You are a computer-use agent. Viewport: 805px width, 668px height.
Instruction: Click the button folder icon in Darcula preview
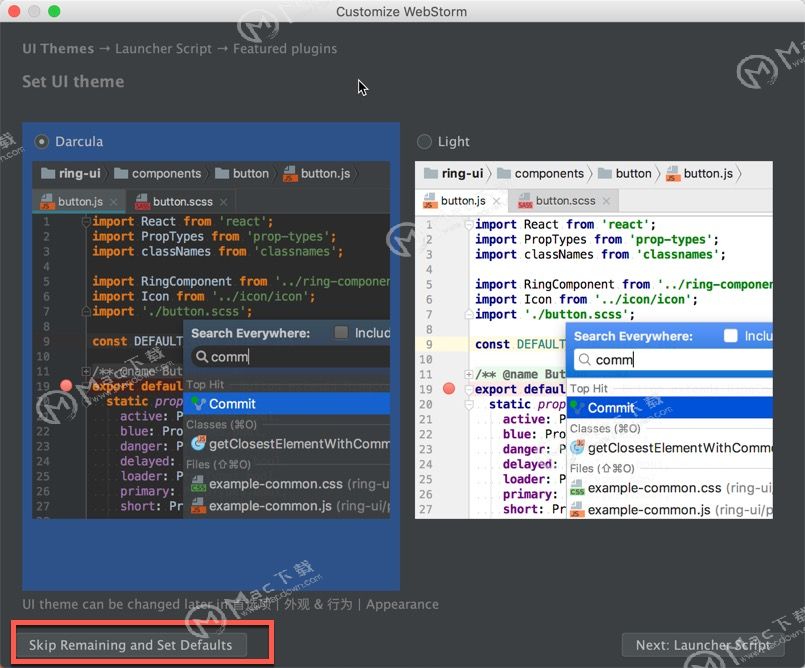222,174
